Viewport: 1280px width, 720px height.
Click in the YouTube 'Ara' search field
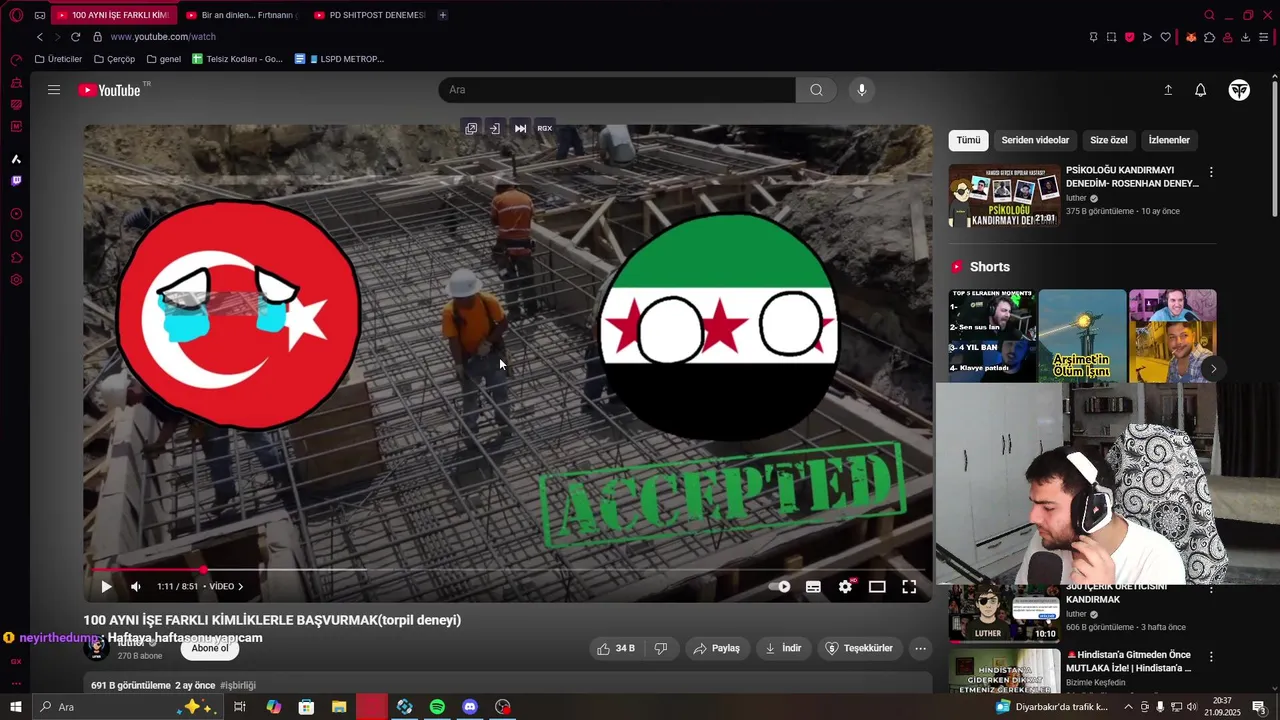pyautogui.click(x=617, y=90)
